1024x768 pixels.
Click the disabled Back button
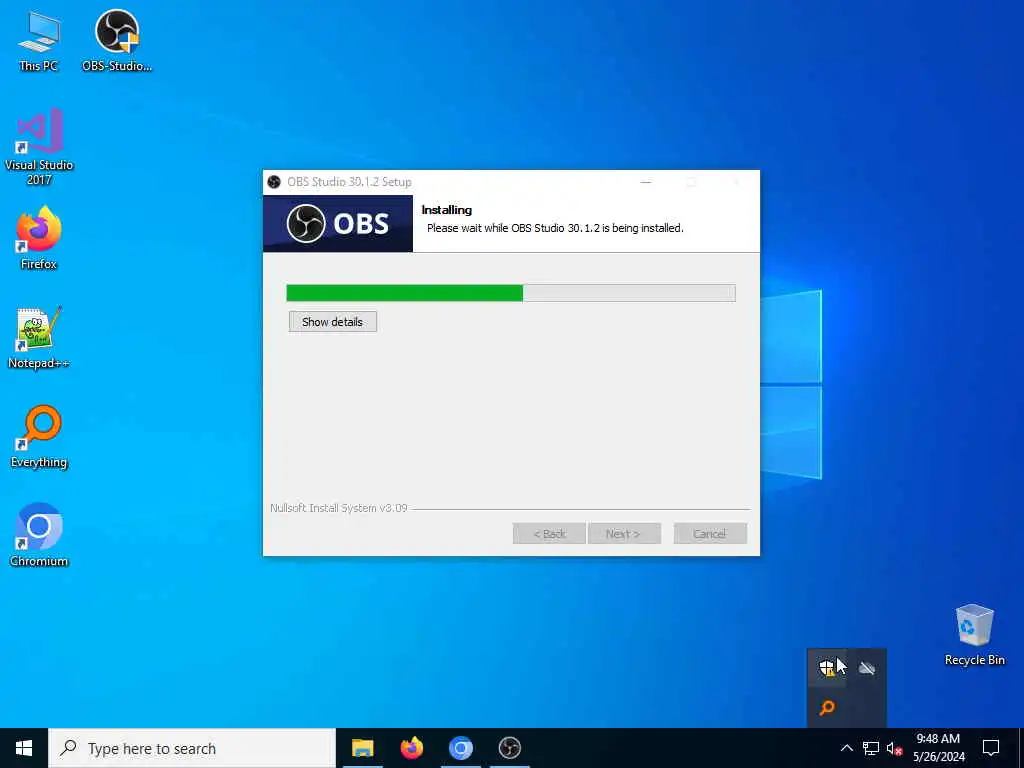(x=549, y=534)
